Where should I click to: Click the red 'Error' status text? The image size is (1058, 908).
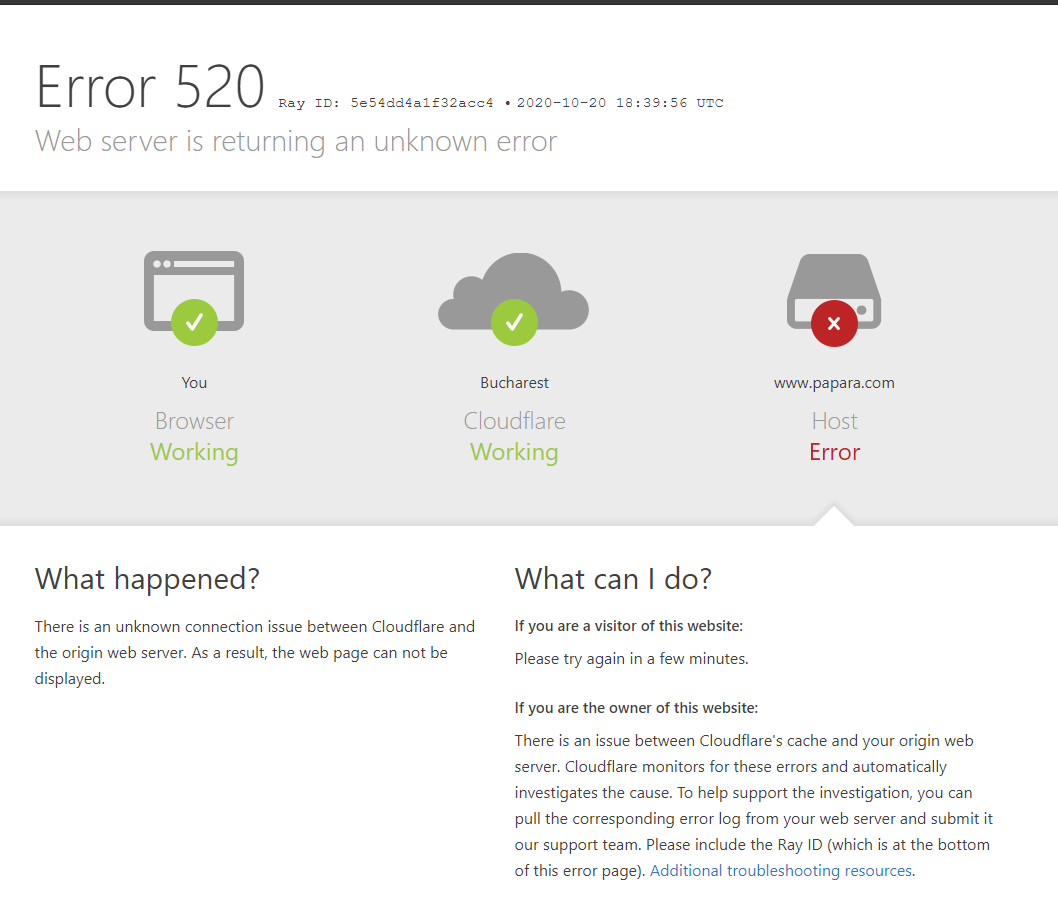point(834,452)
